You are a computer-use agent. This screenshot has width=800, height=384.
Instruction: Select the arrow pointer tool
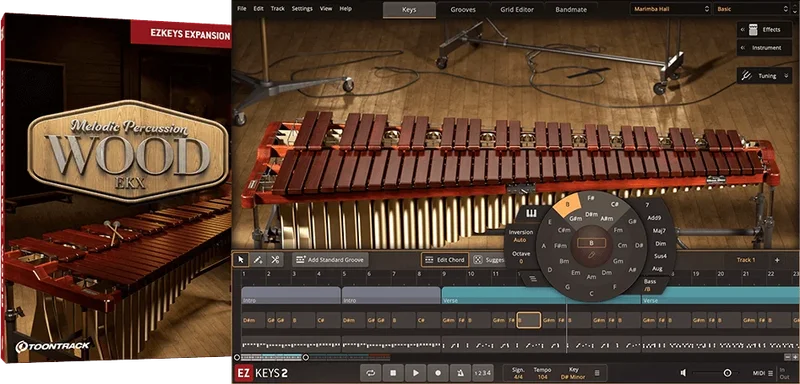[241, 260]
